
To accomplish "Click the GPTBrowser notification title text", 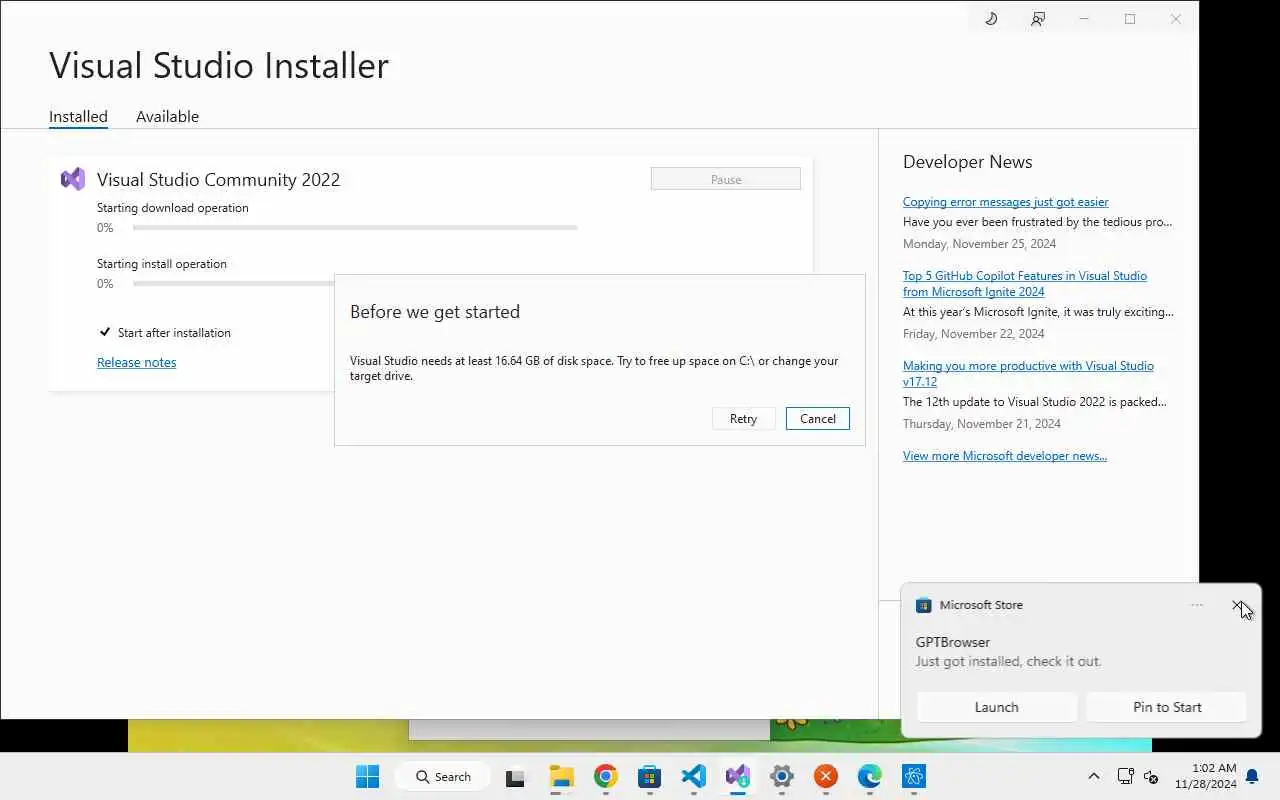I will (953, 642).
